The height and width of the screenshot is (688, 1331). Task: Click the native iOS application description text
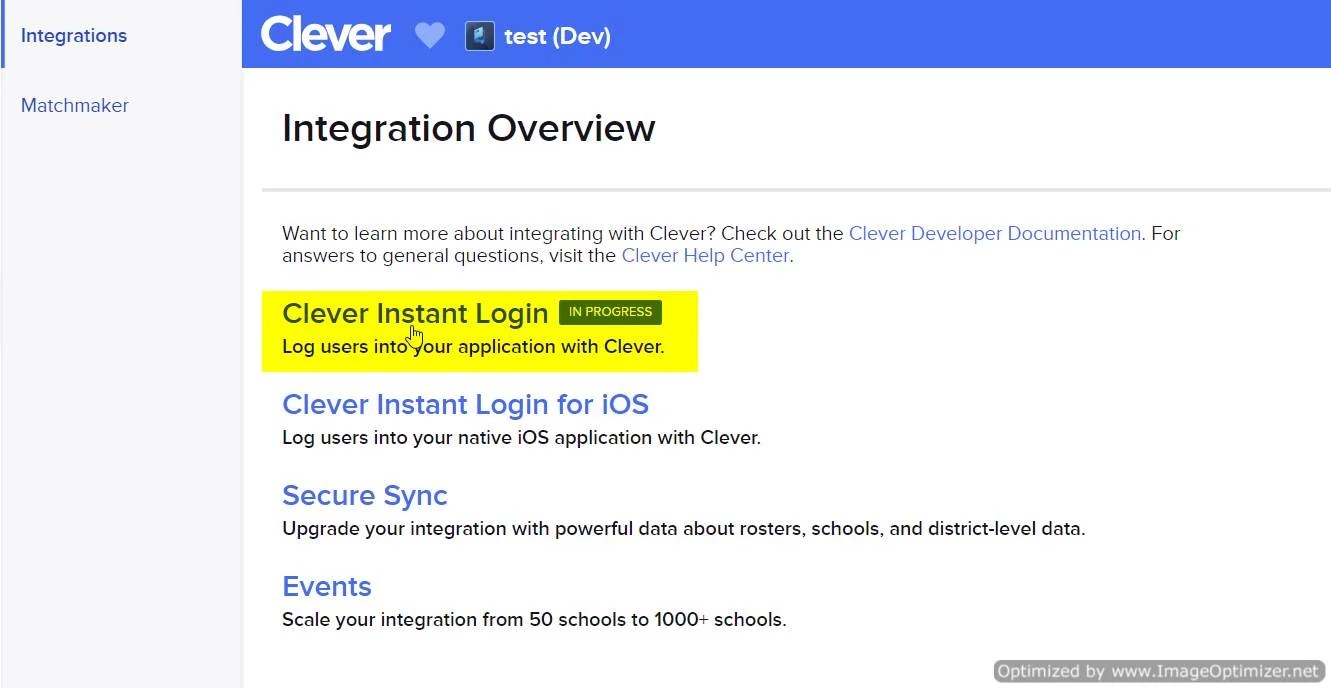coord(521,438)
